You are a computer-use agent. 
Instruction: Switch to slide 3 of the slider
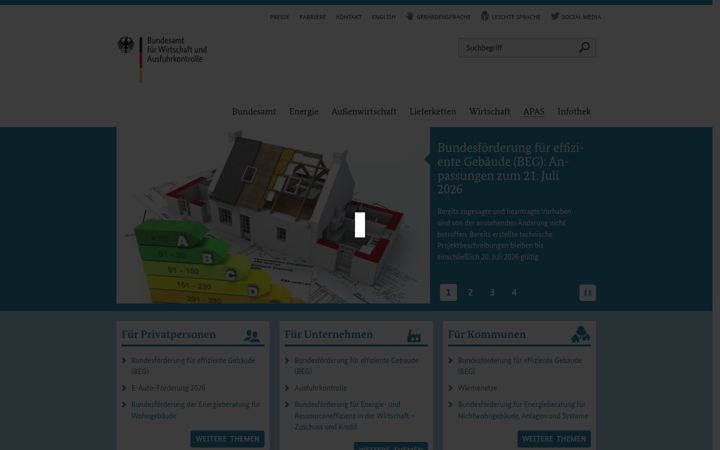coord(492,292)
